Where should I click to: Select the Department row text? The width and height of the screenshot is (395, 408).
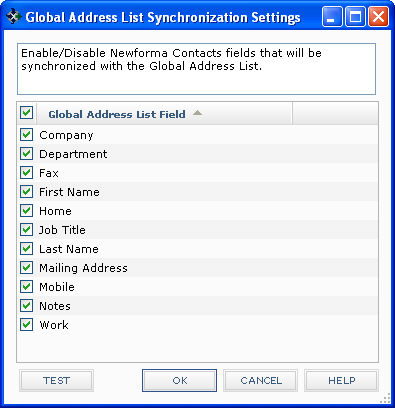click(73, 154)
